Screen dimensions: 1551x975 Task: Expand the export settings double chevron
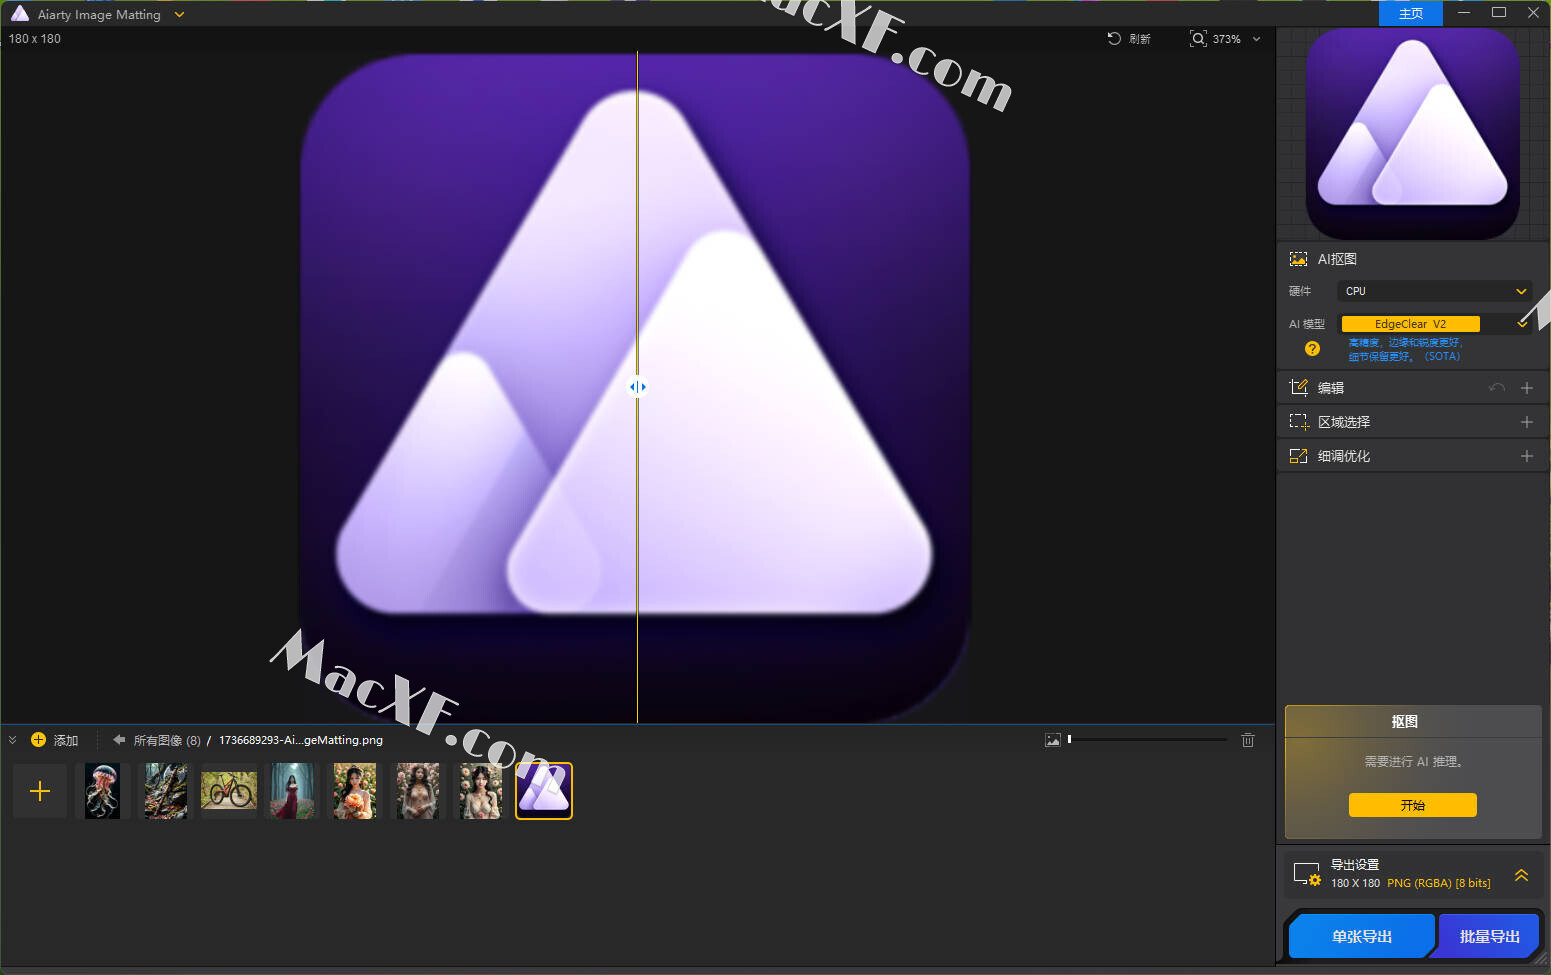coord(1521,875)
